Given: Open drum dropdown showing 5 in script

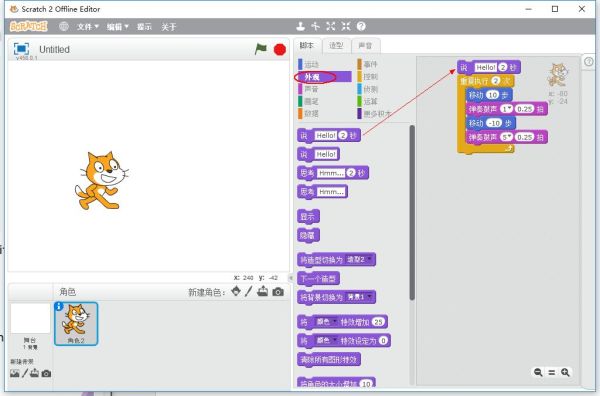Looking at the screenshot, I should (x=507, y=137).
